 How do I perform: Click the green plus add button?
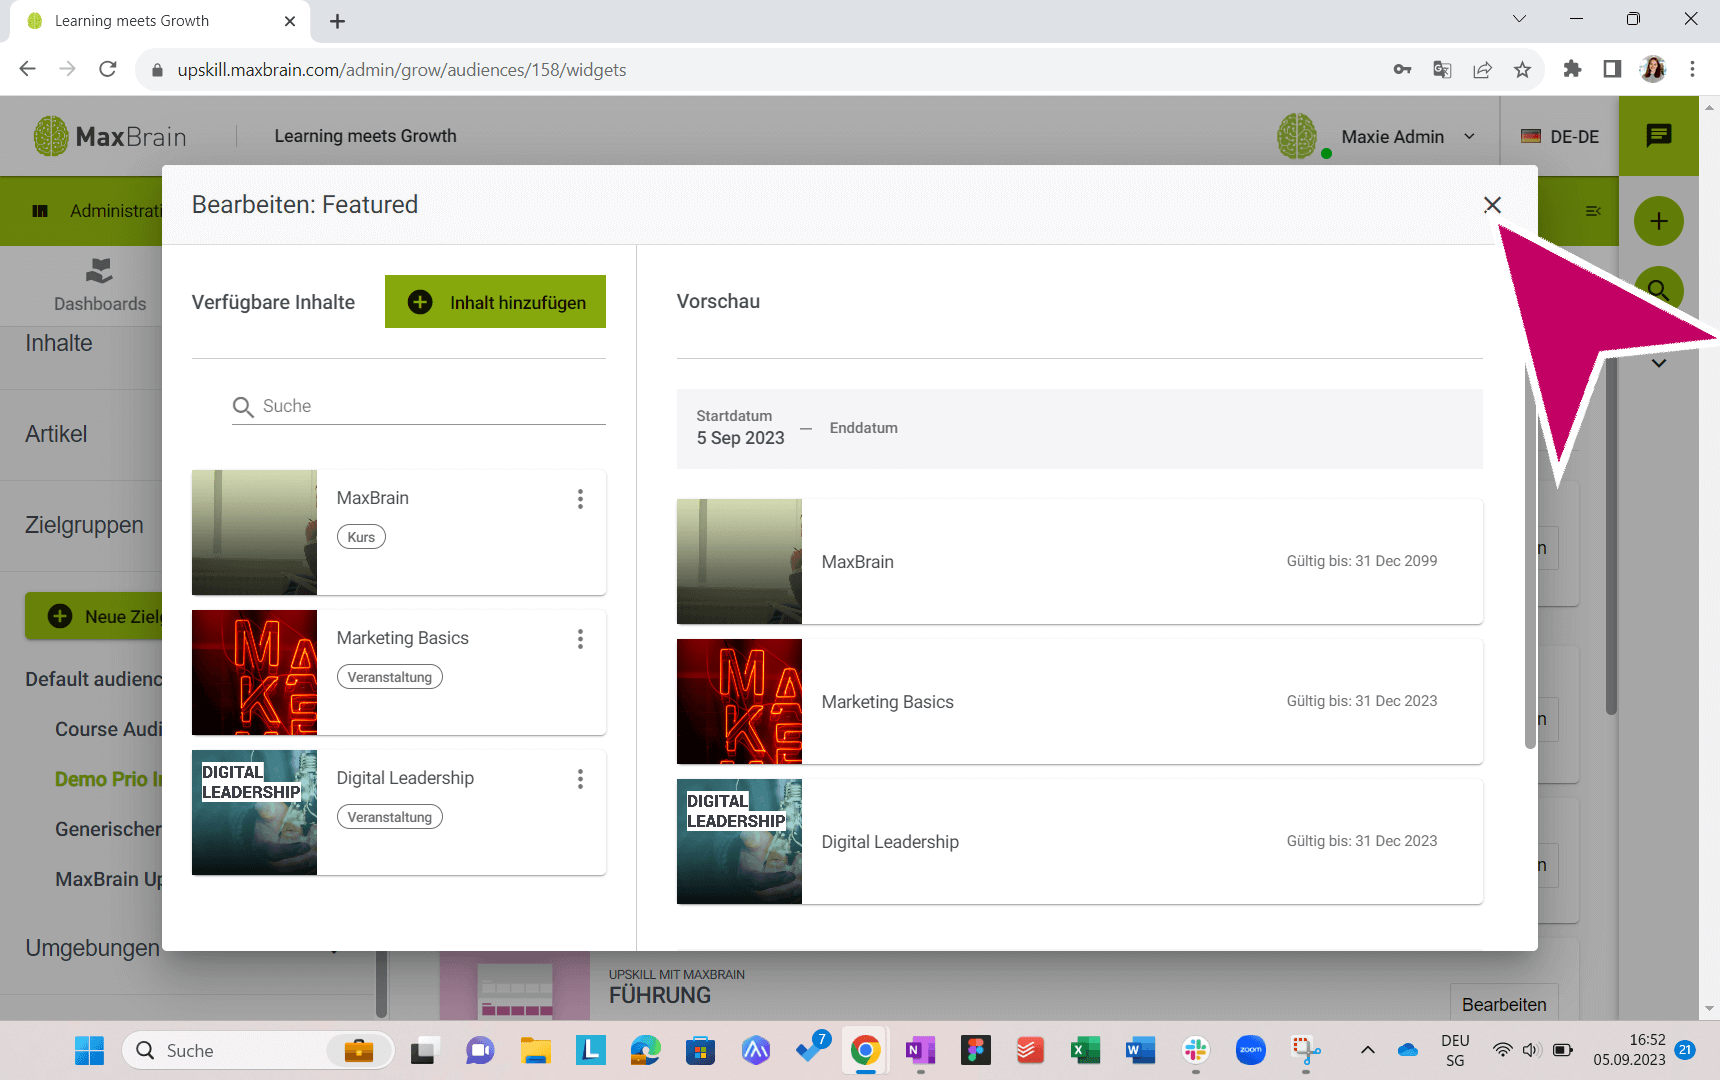point(1658,221)
